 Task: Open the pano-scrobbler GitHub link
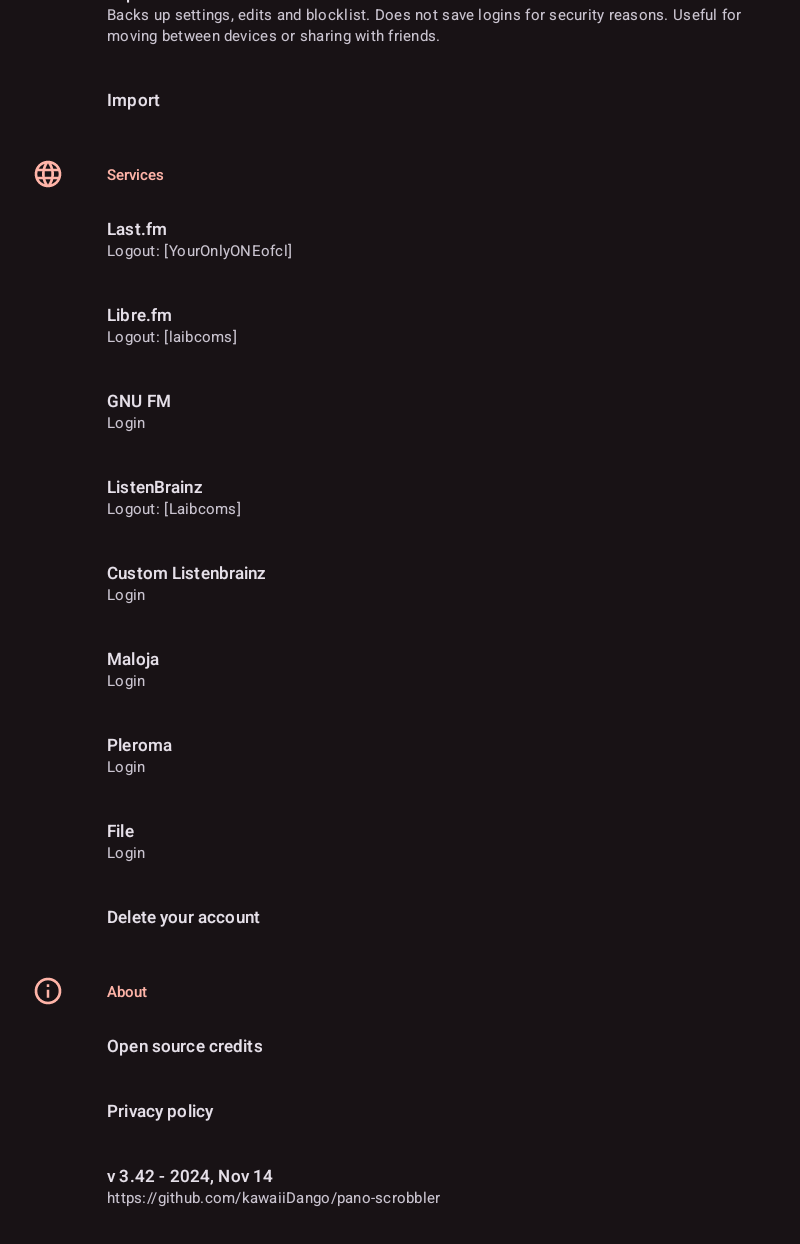coord(273,1198)
